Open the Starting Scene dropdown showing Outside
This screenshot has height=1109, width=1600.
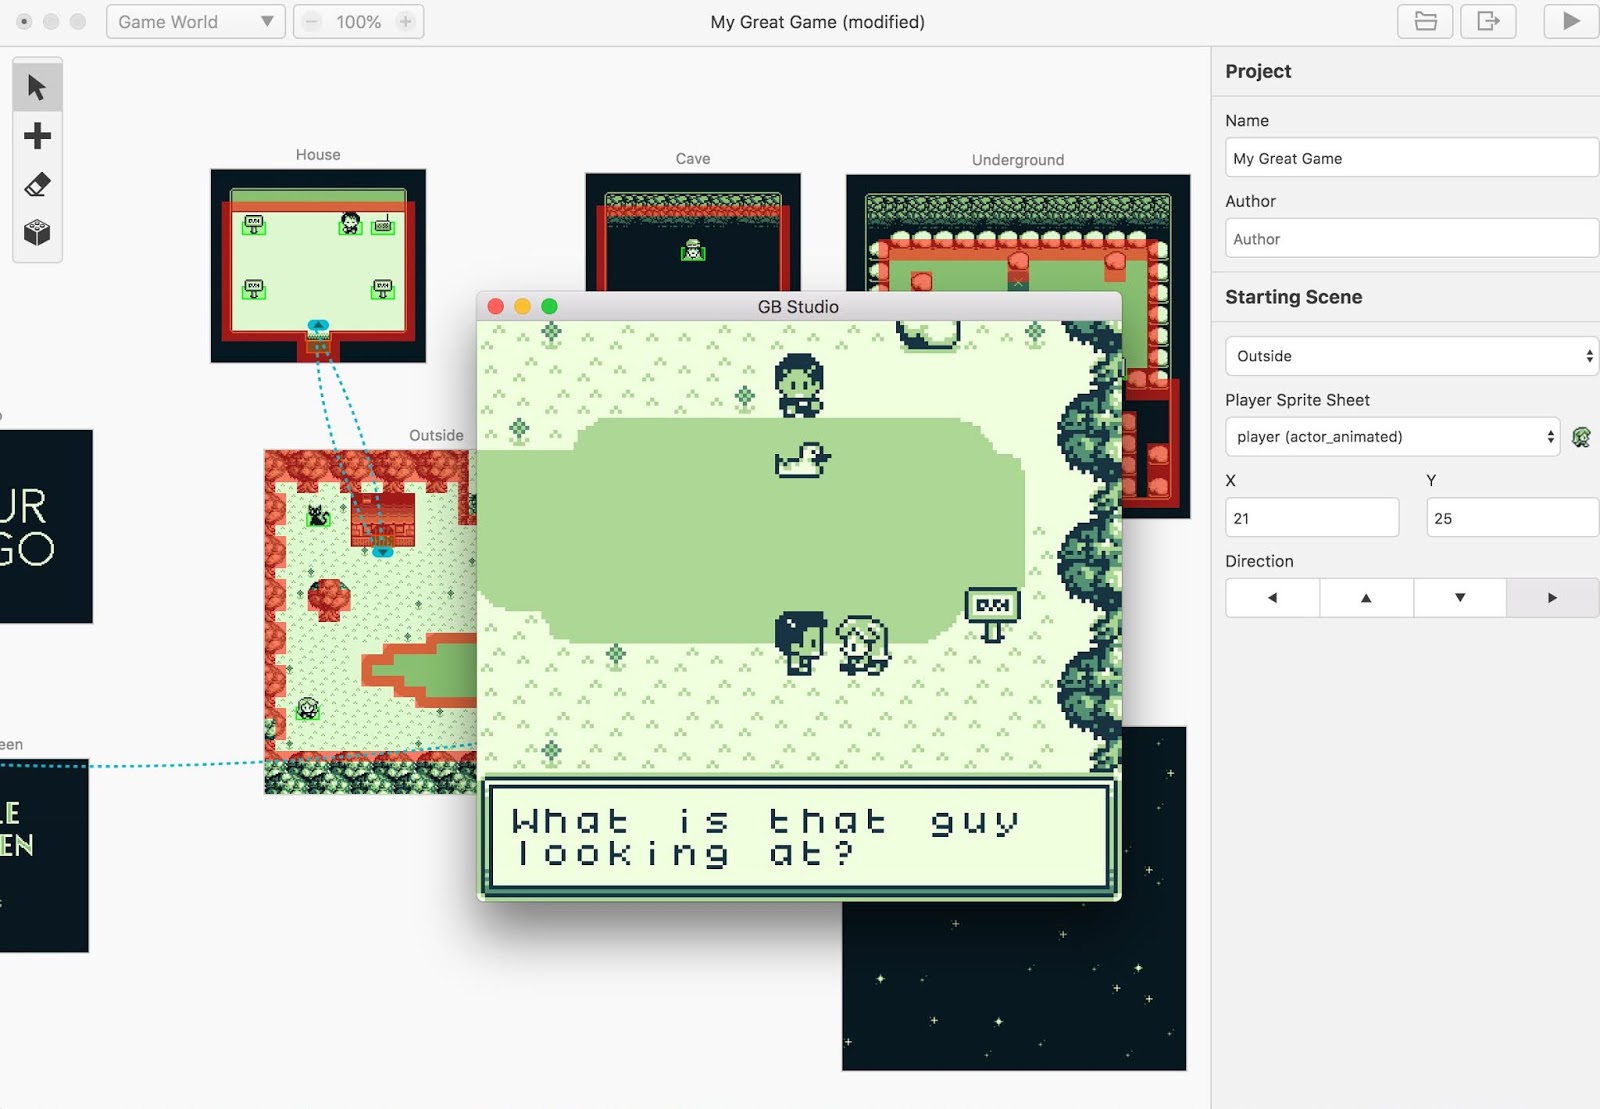pyautogui.click(x=1410, y=356)
